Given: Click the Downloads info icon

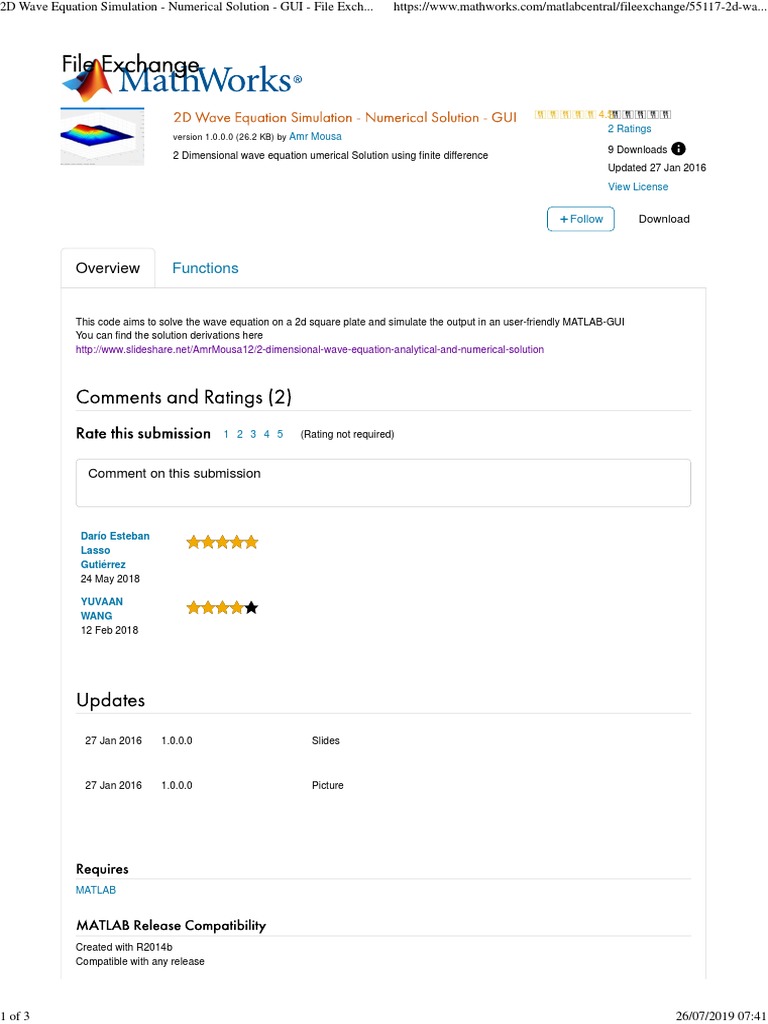Looking at the screenshot, I should 679,149.
